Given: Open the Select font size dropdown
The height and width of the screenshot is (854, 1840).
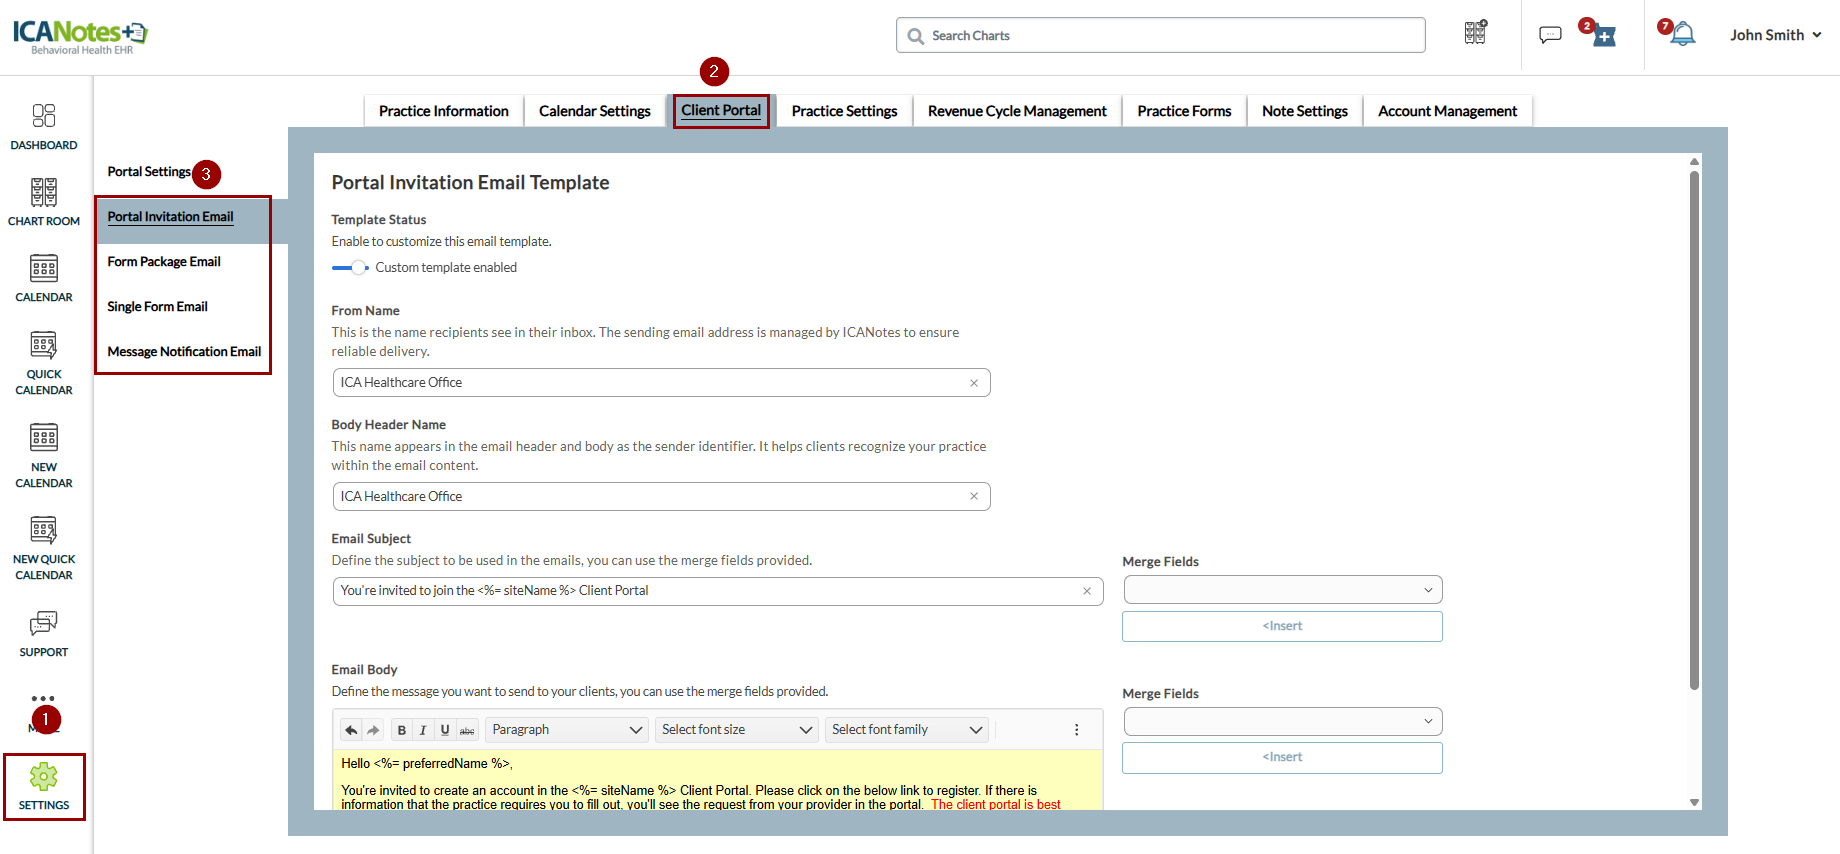Looking at the screenshot, I should [x=736, y=730].
